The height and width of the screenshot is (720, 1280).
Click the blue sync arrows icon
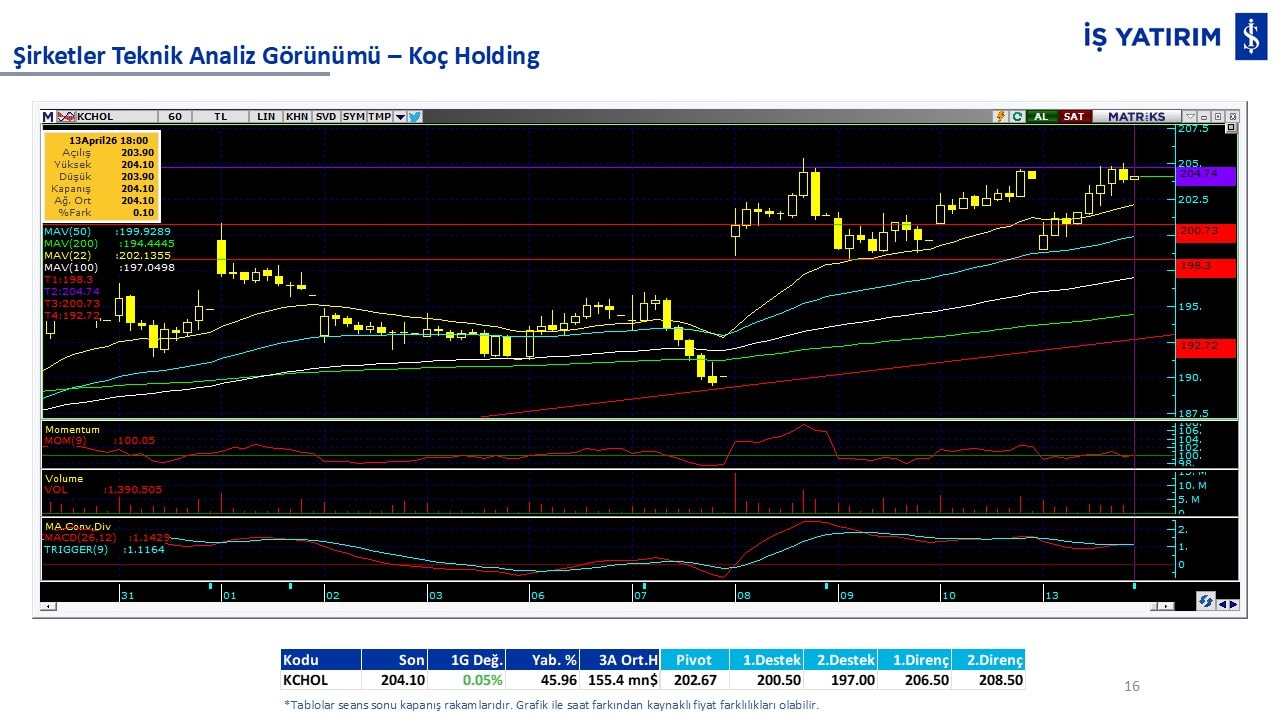click(x=1206, y=601)
